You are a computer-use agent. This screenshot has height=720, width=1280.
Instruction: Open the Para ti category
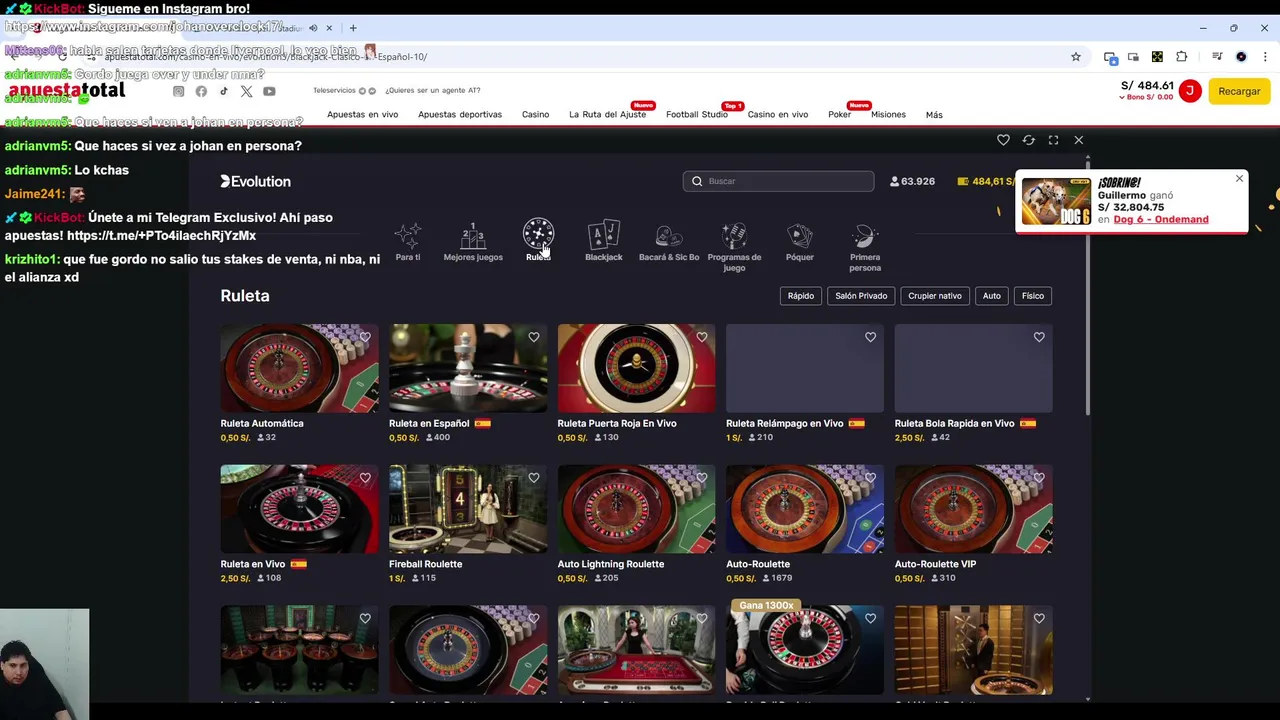[408, 241]
